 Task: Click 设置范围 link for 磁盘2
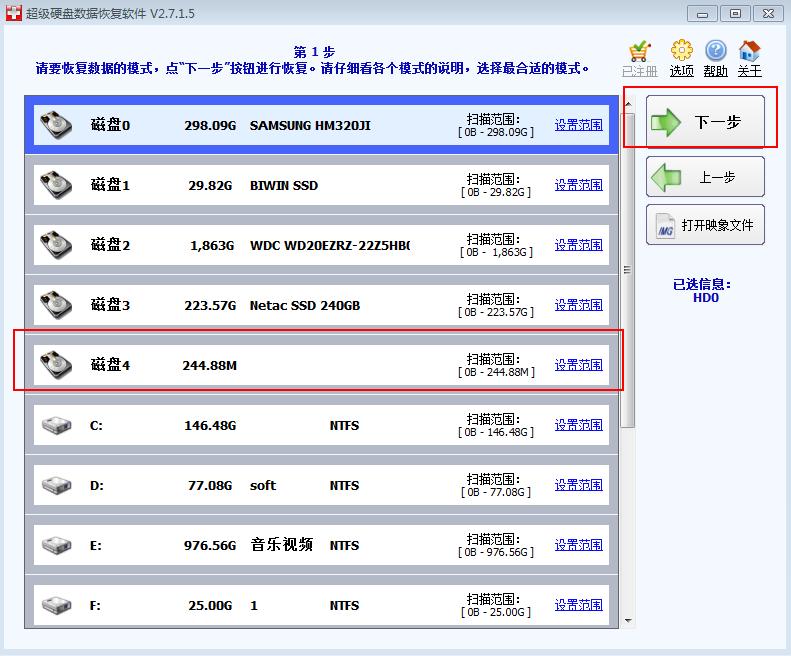(x=579, y=245)
